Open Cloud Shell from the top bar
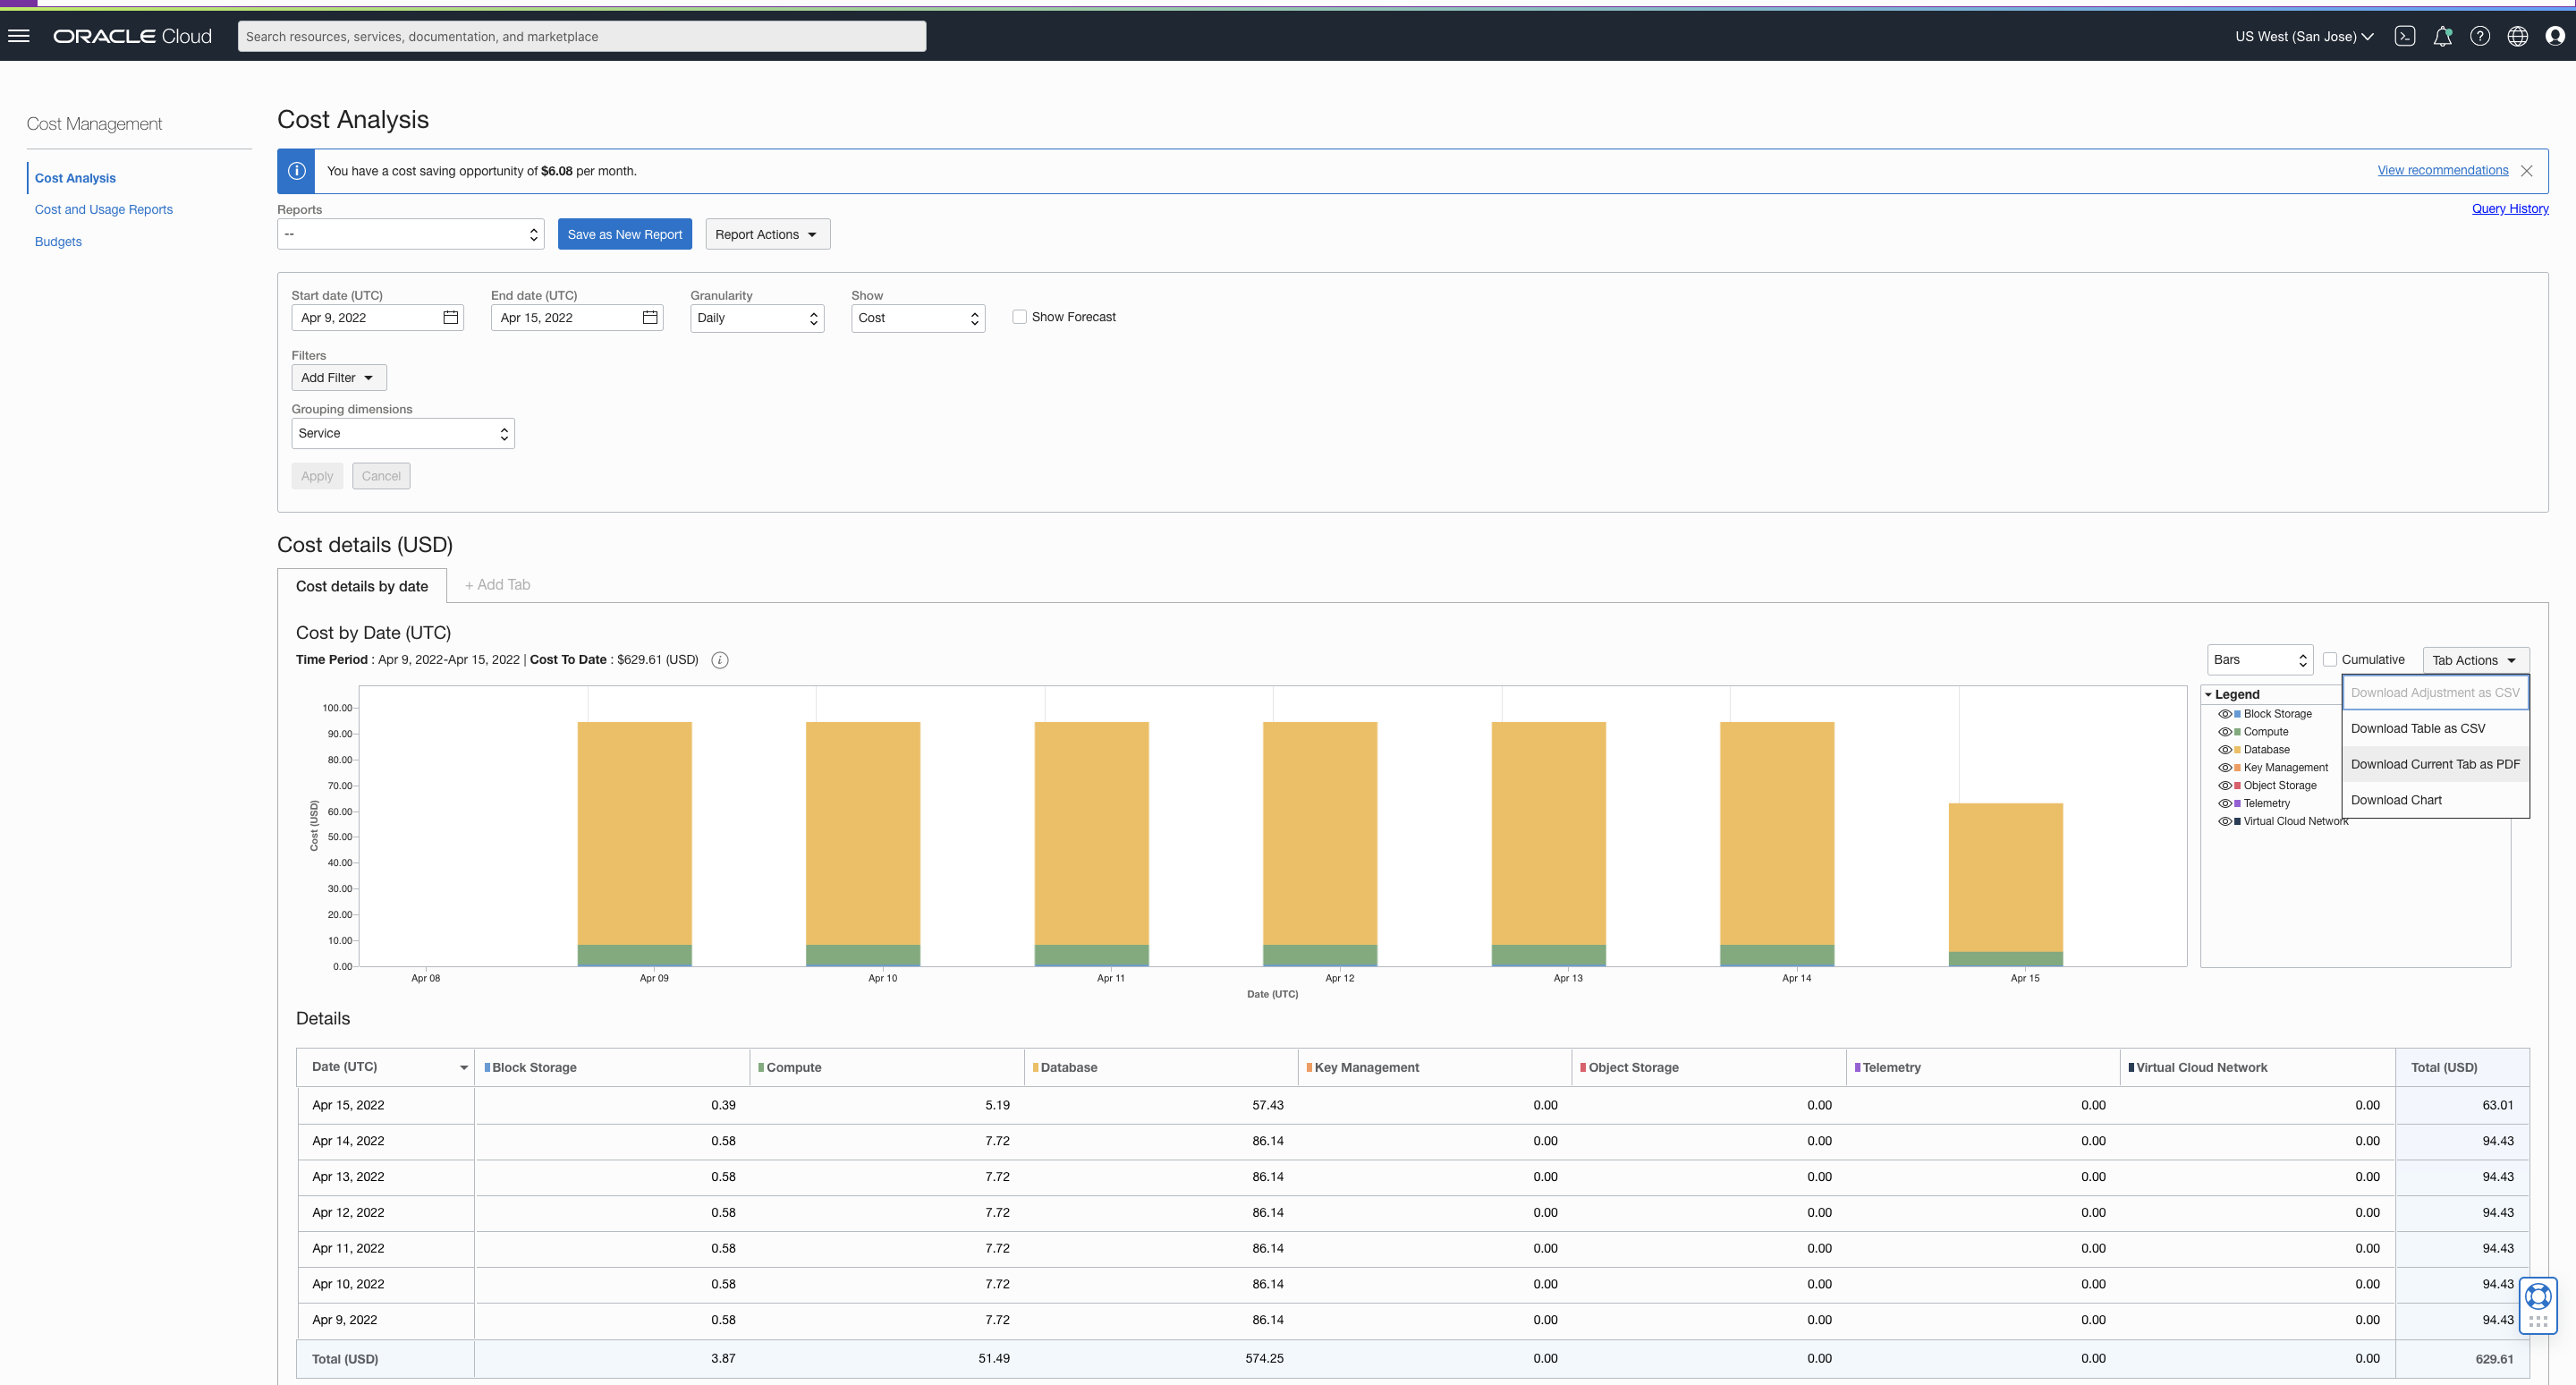This screenshot has height=1385, width=2576. pos(2405,36)
